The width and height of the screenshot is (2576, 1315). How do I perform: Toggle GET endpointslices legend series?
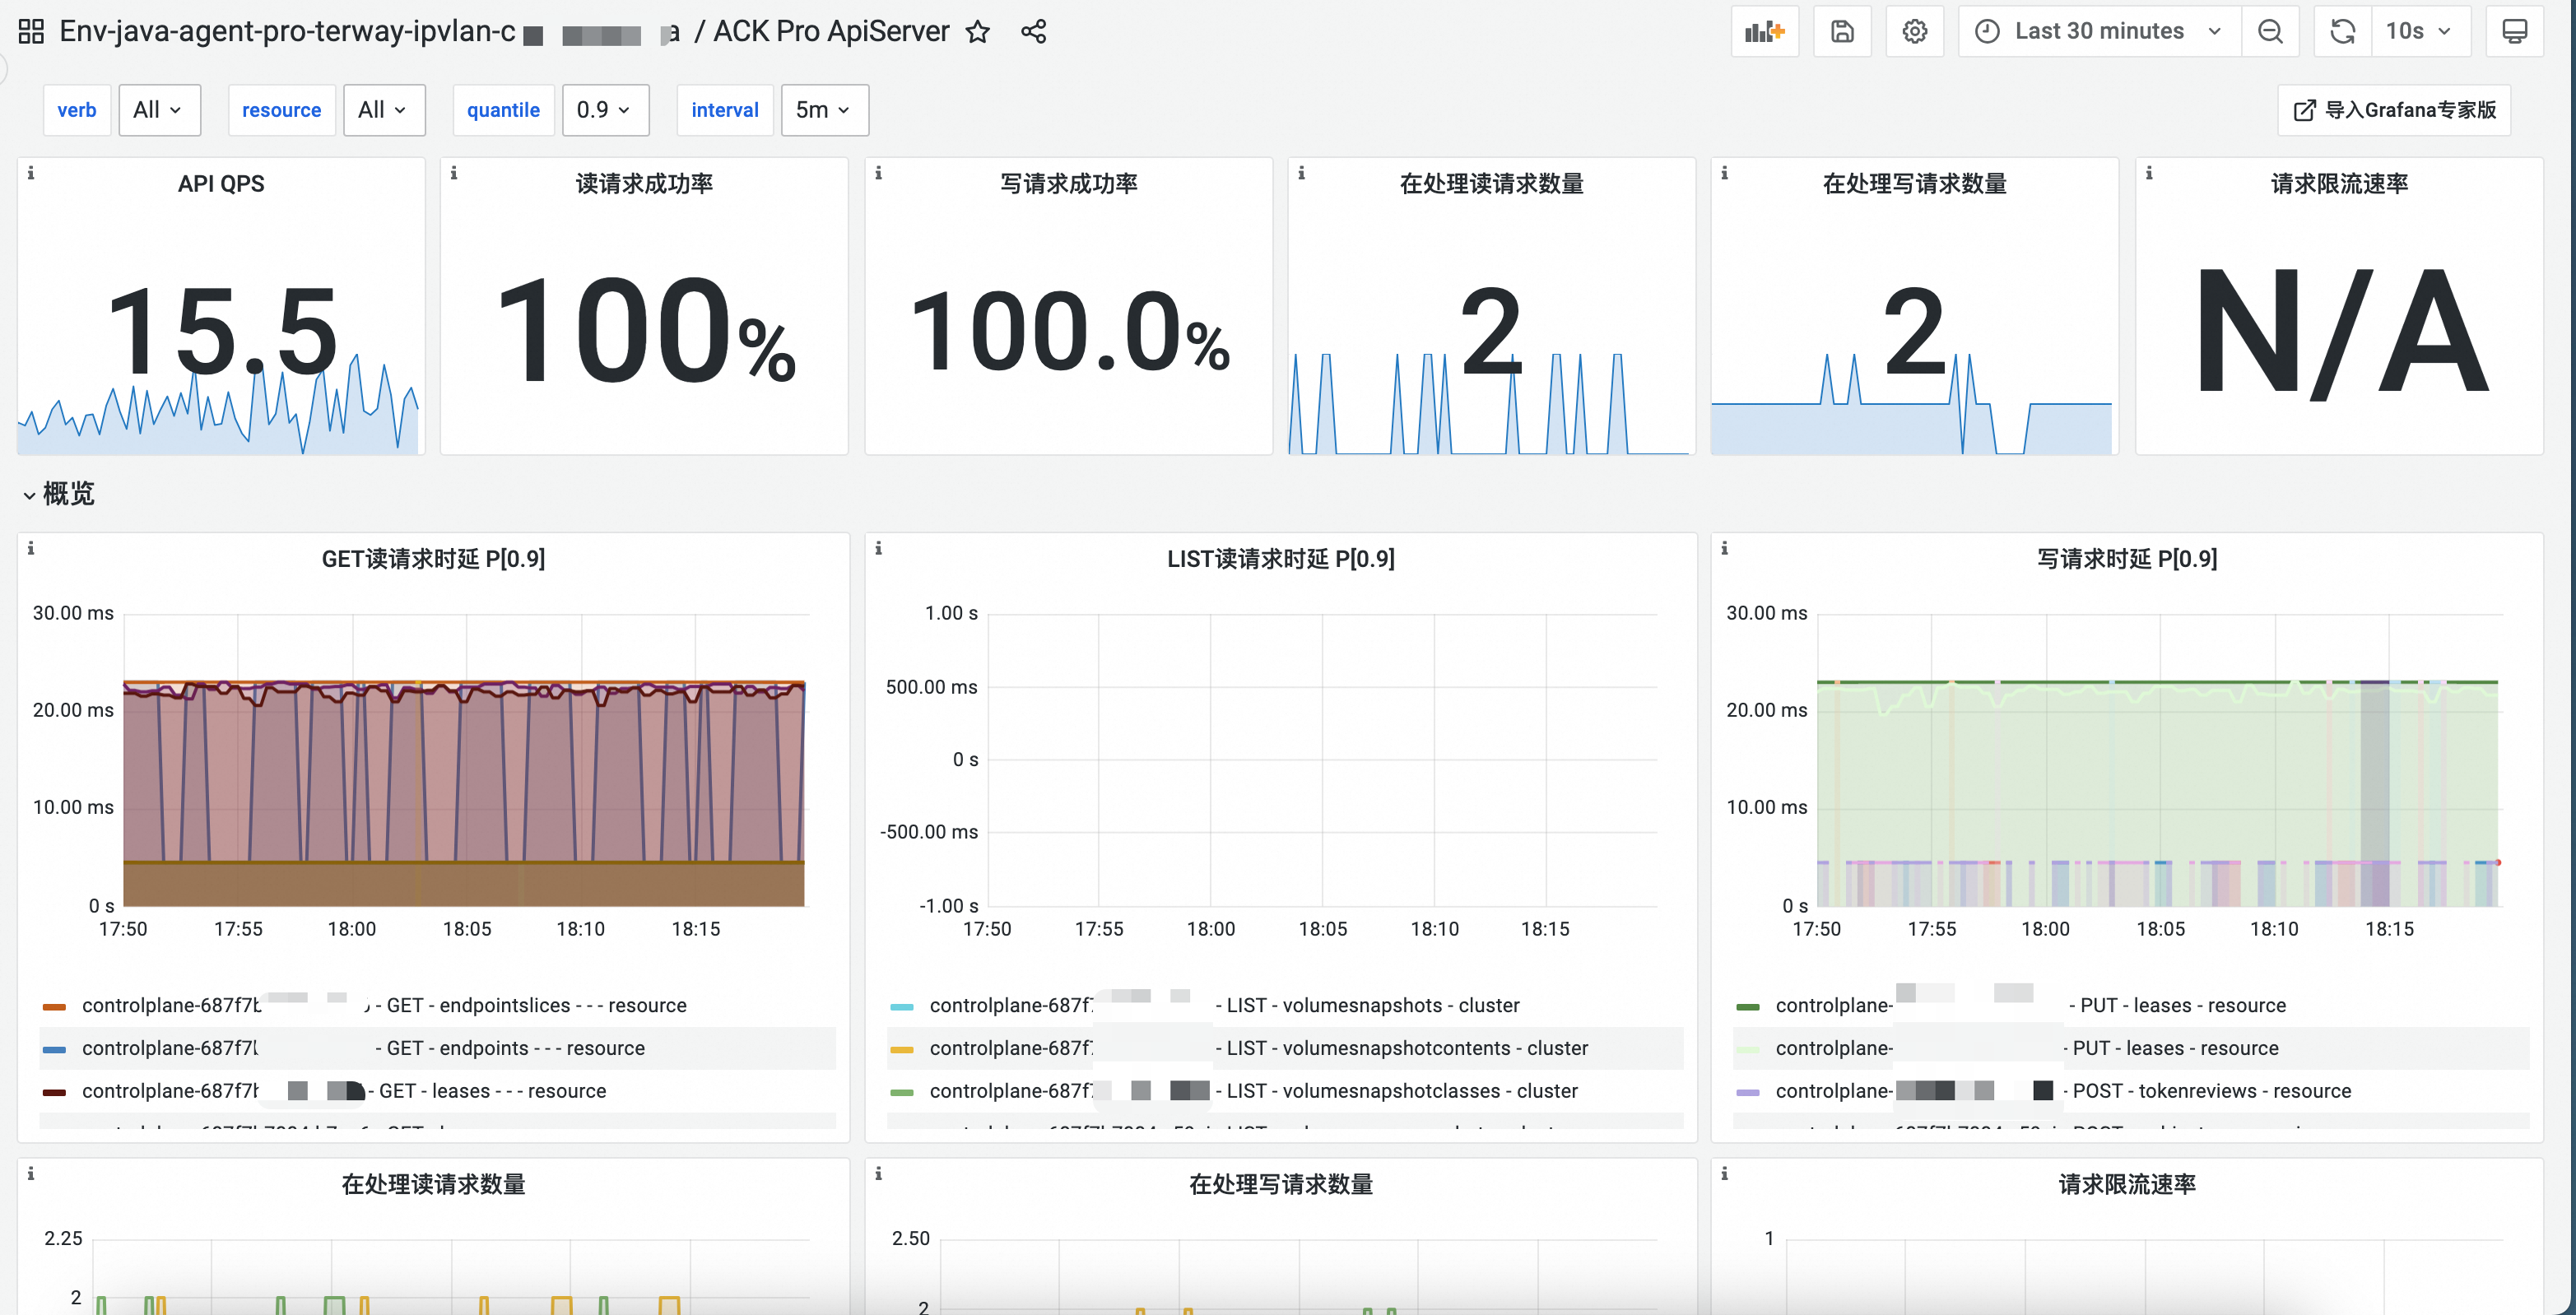coord(384,1005)
